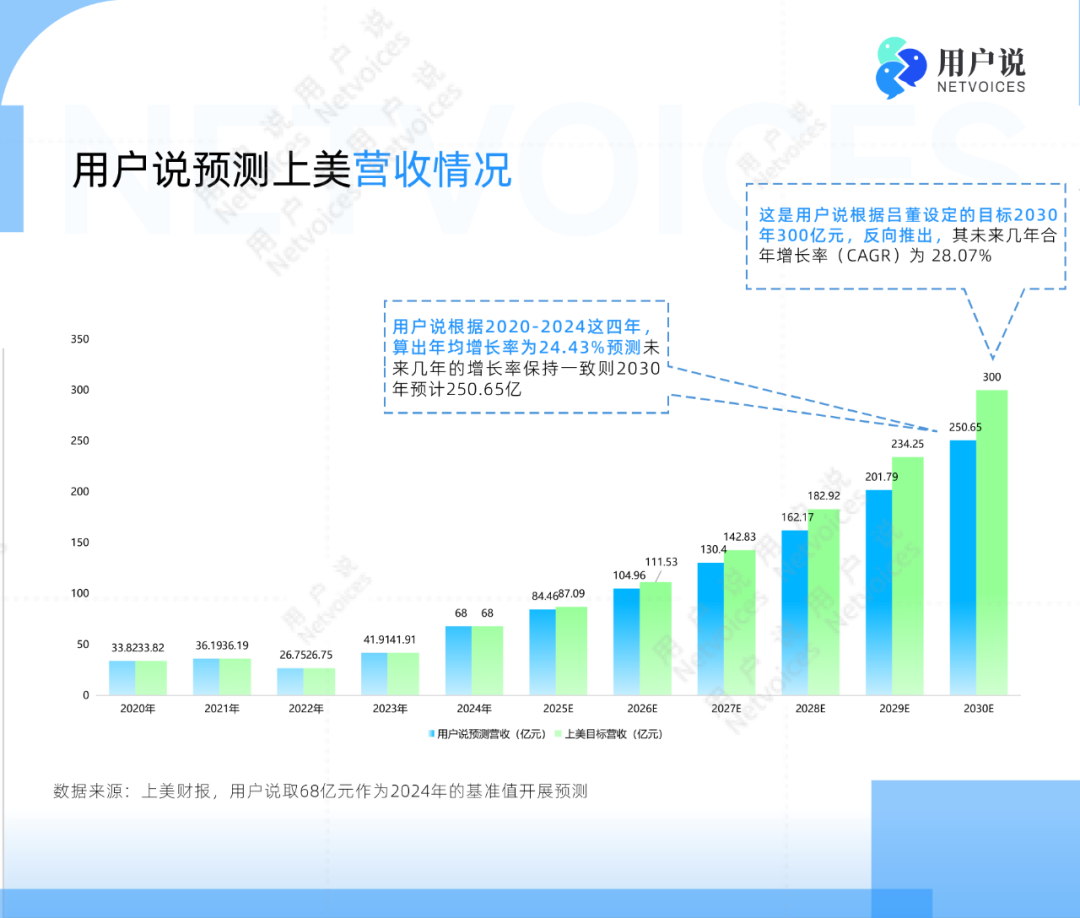Select the 0 y-axis tick label
This screenshot has height=918, width=1080.
tap(86, 696)
